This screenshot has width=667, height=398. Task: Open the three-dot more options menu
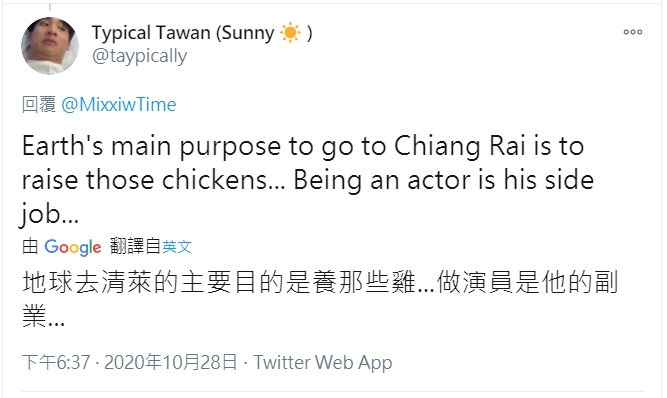click(x=633, y=32)
